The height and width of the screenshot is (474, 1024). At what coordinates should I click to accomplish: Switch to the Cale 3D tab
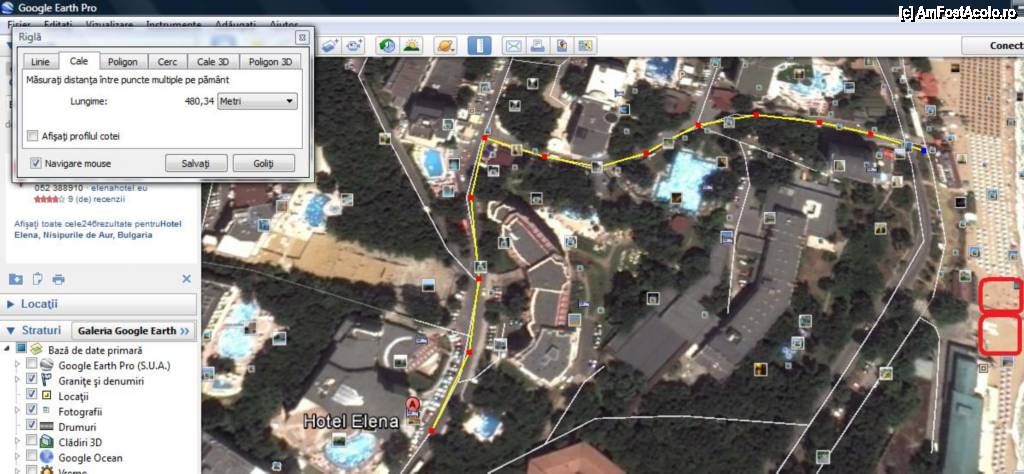point(213,61)
